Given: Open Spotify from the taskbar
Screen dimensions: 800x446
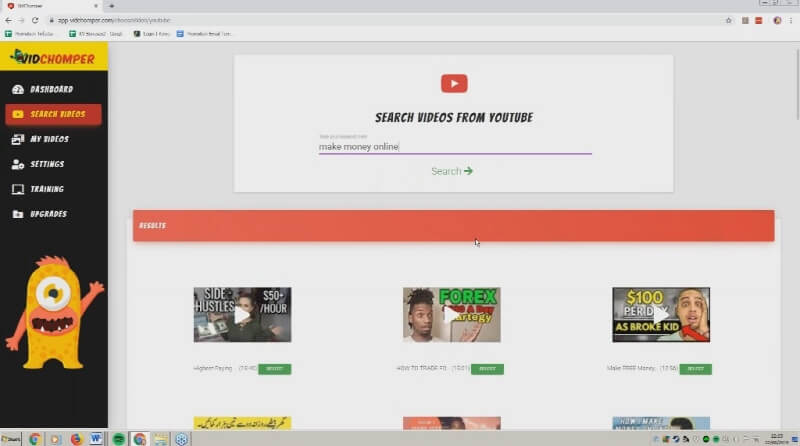Looking at the screenshot, I should 118,439.
